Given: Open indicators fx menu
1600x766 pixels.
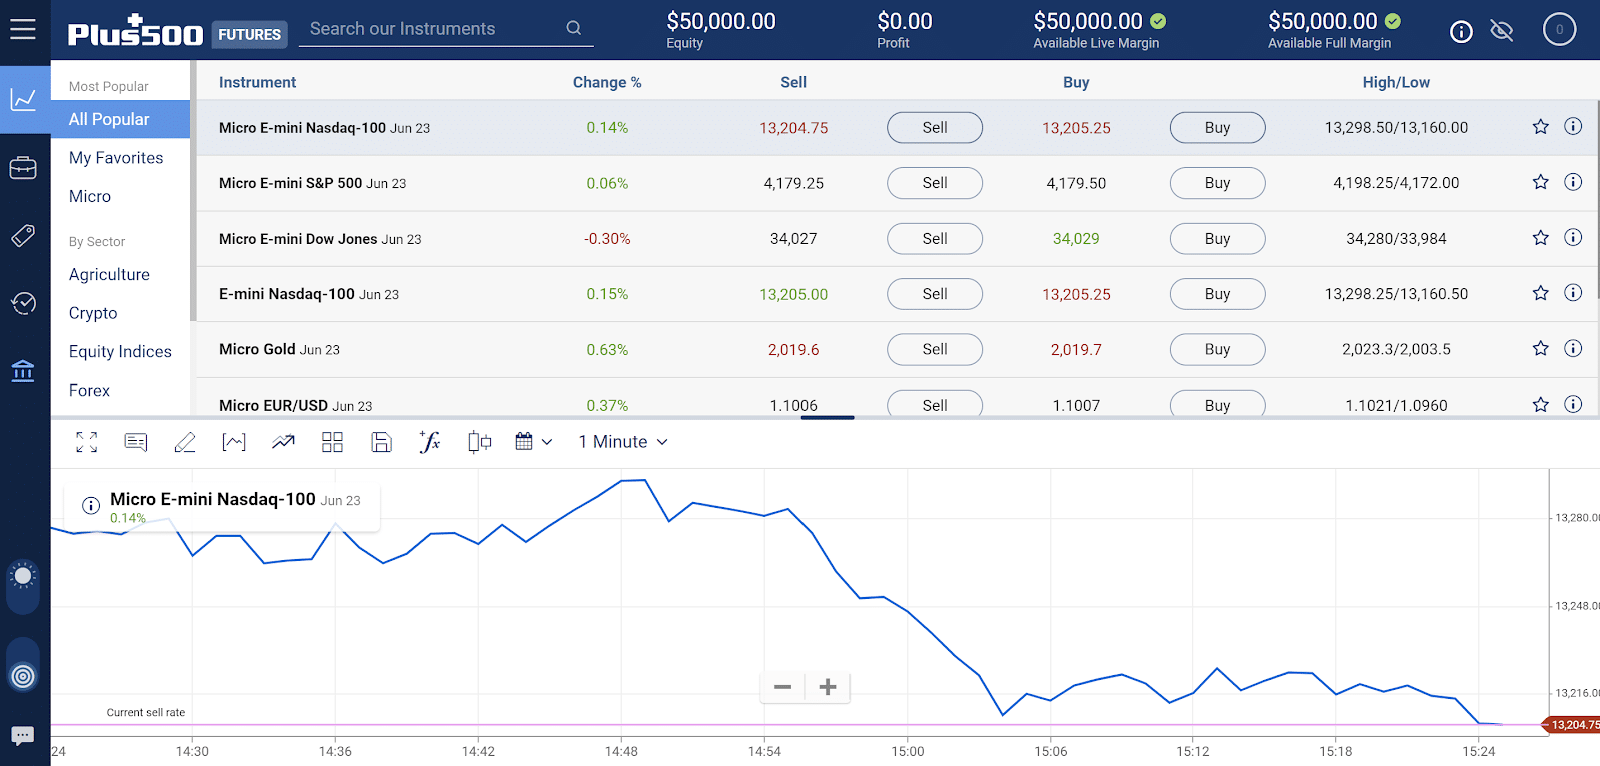Looking at the screenshot, I should coord(430,442).
